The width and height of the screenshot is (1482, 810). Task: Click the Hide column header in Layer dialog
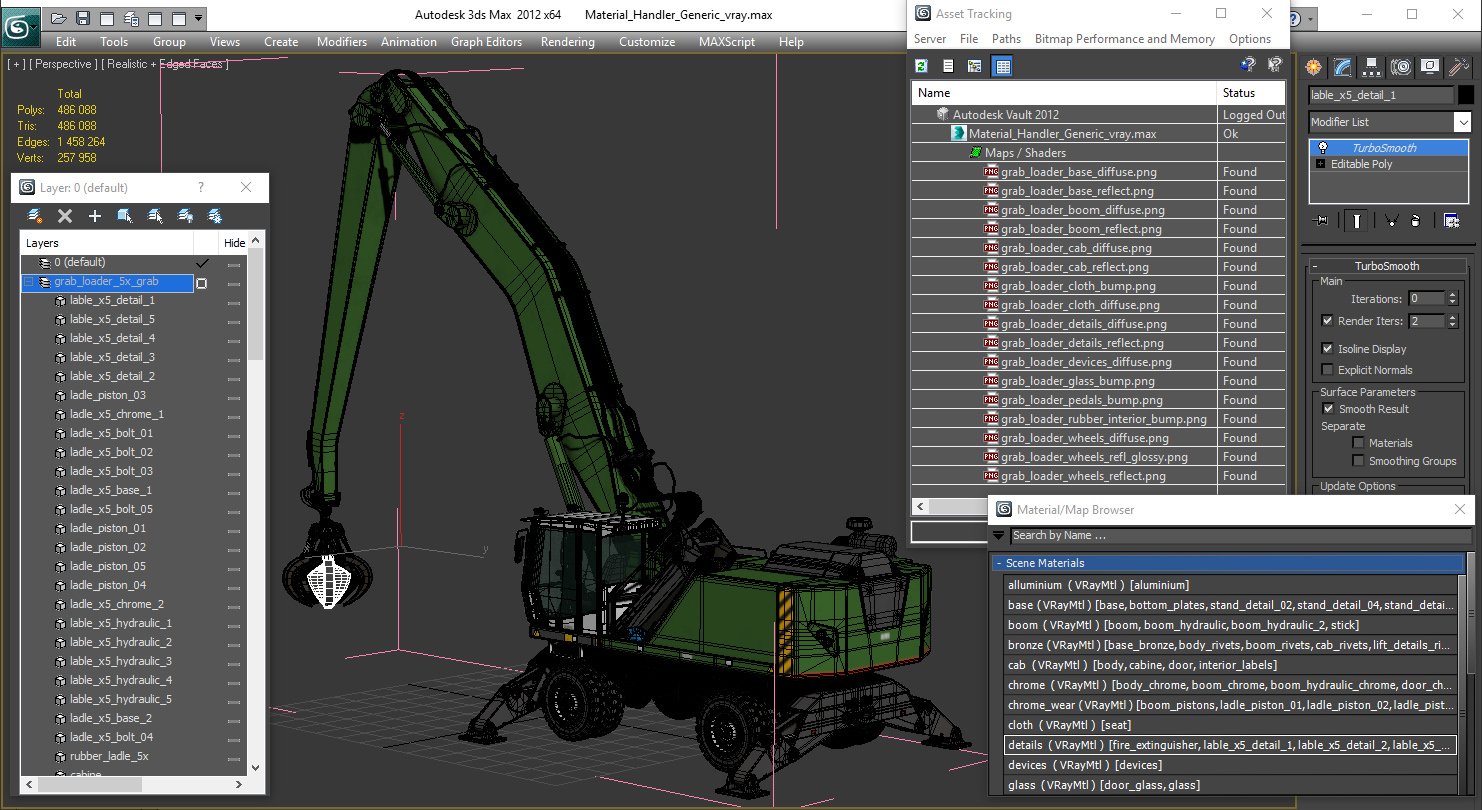coord(234,243)
